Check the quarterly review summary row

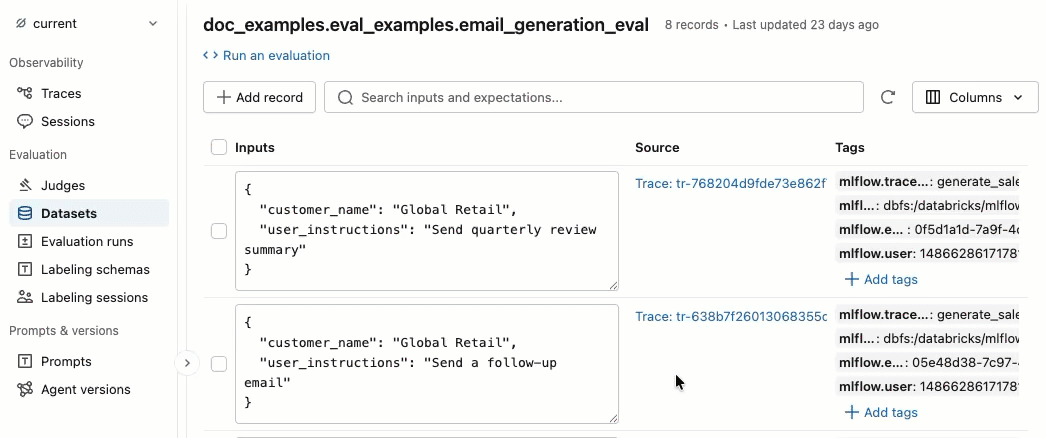tap(219, 231)
